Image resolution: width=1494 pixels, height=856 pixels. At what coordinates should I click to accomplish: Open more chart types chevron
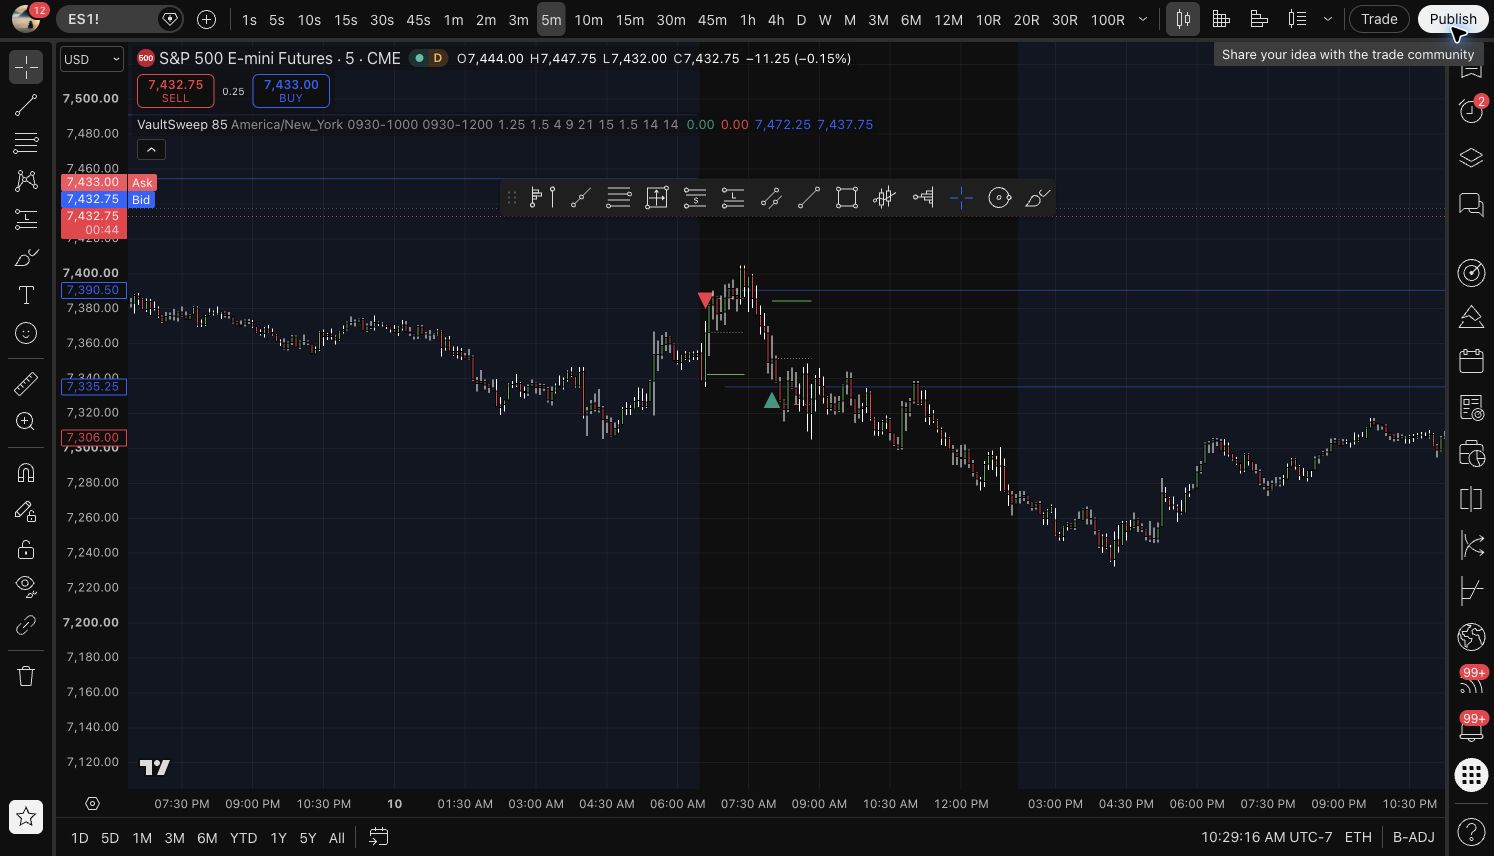[x=1327, y=19]
